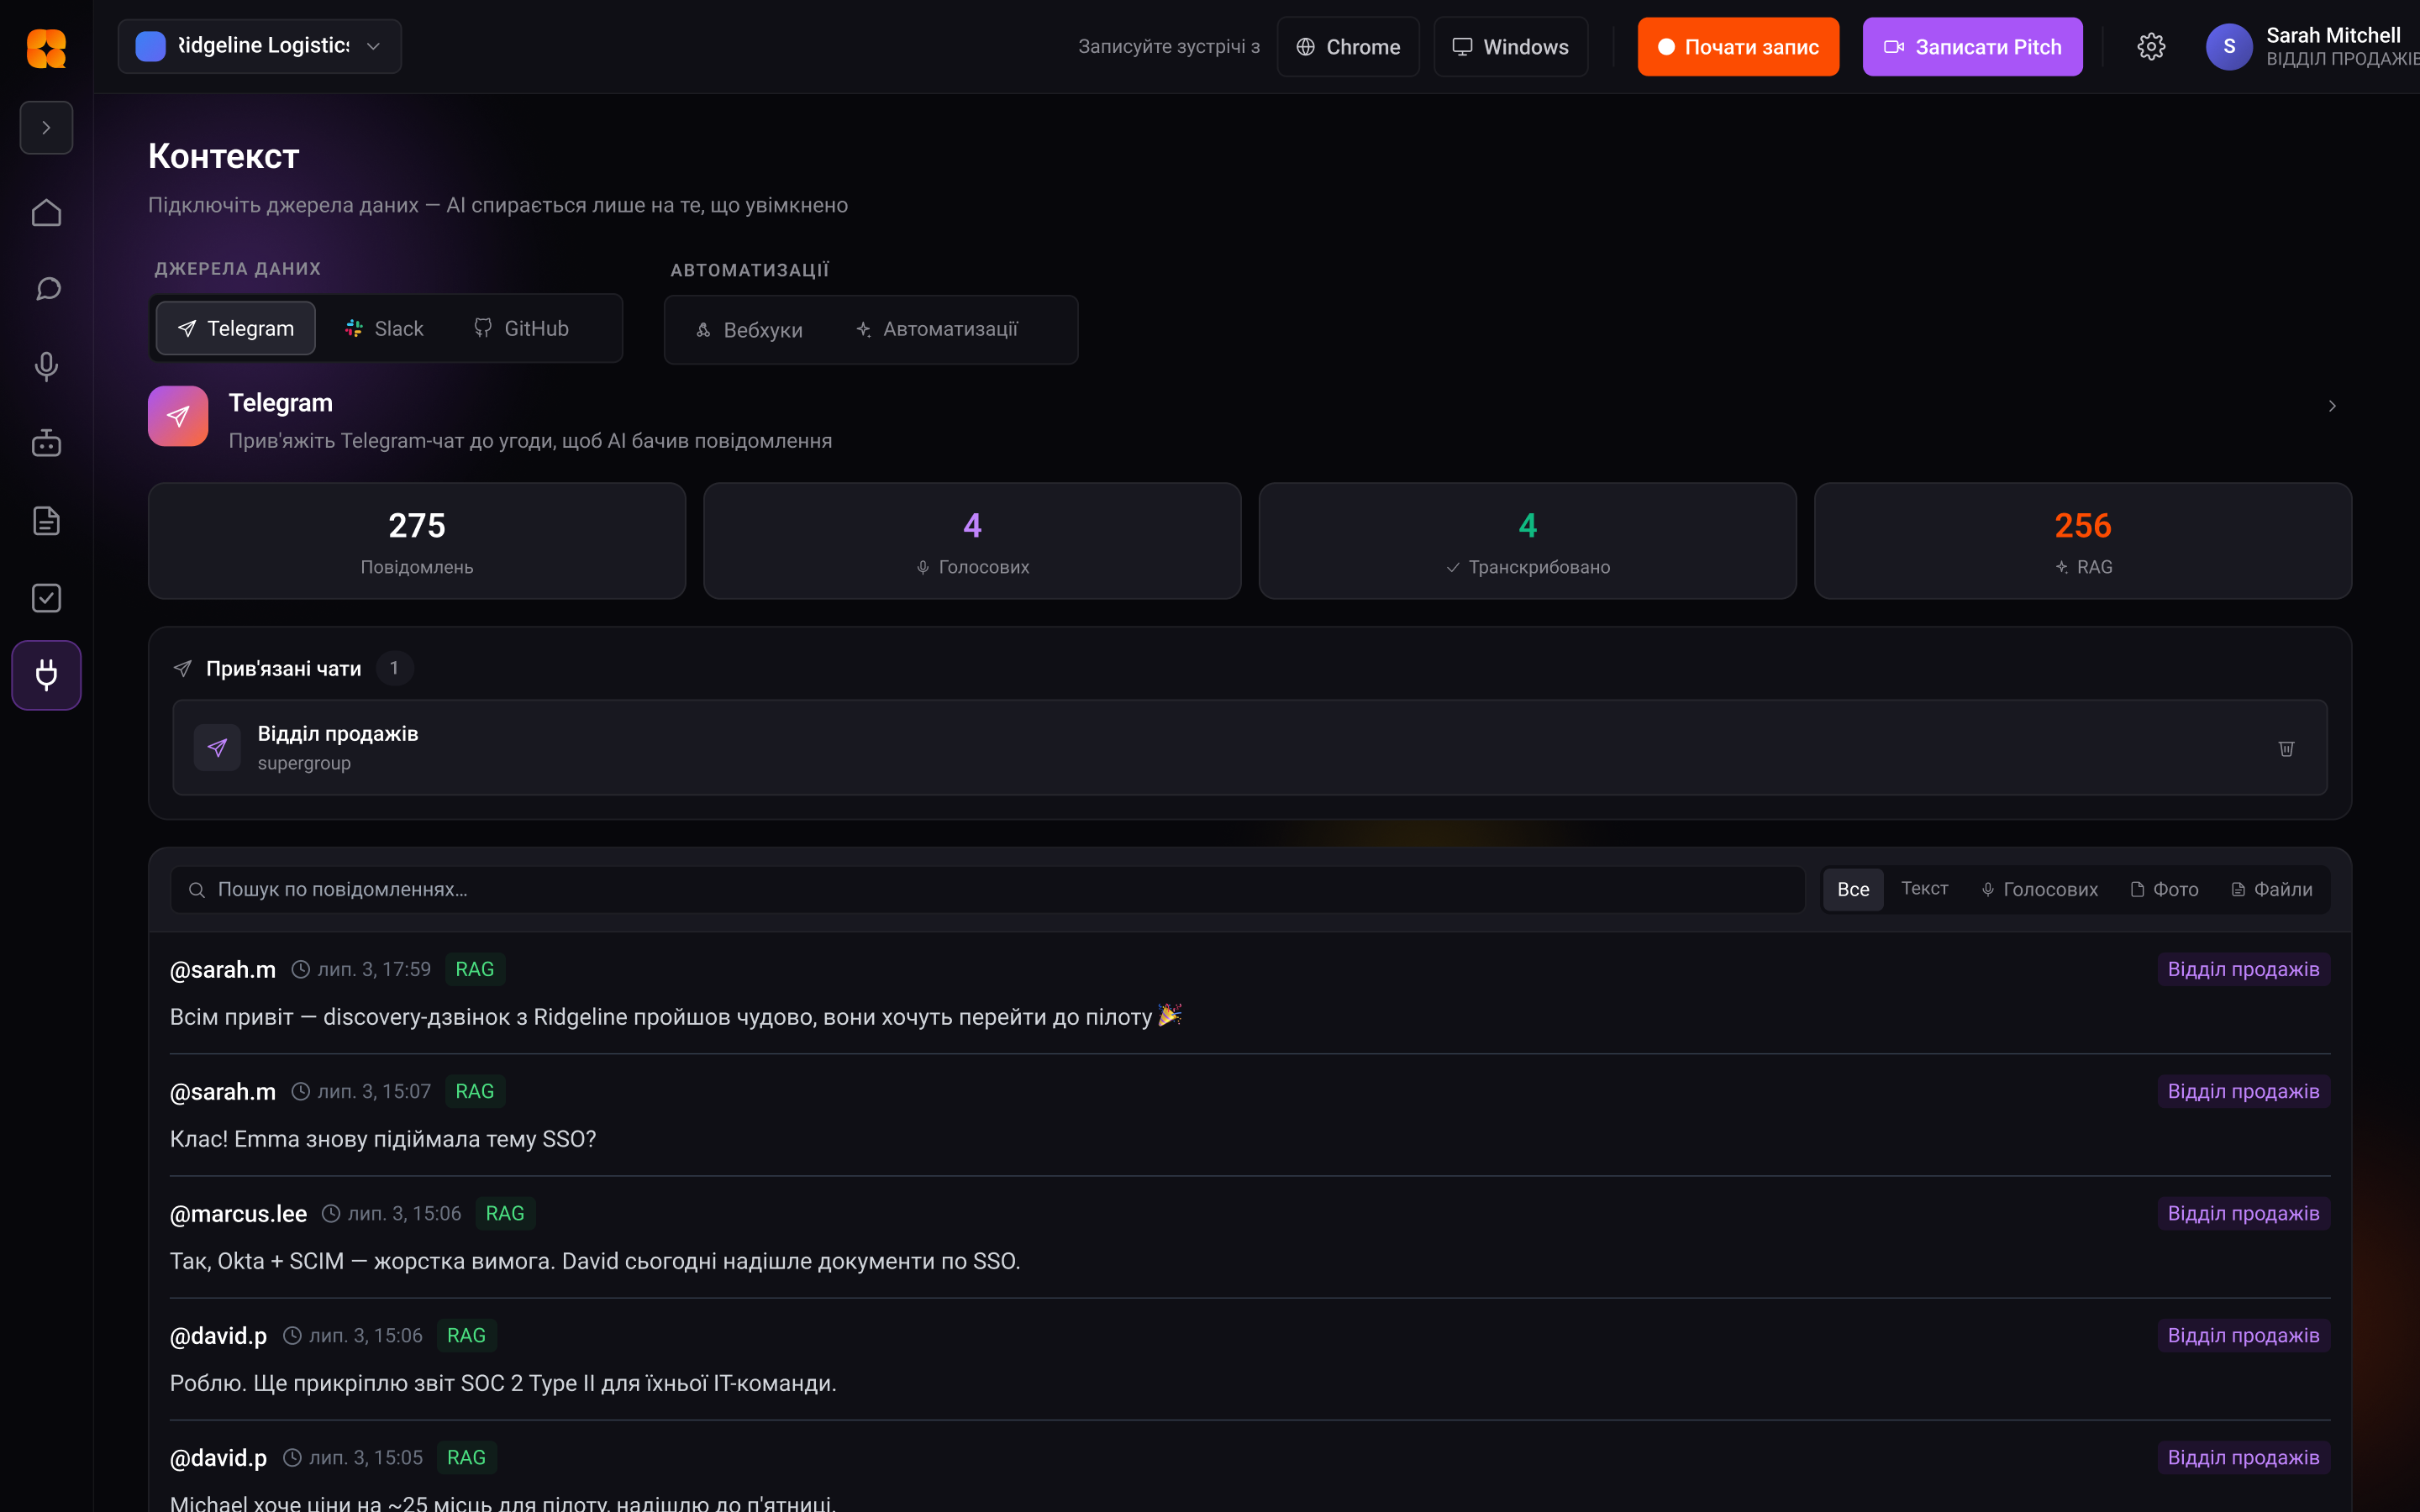Click the clock icon on 15:07 message
The image size is (2420, 1512).
(x=300, y=1091)
